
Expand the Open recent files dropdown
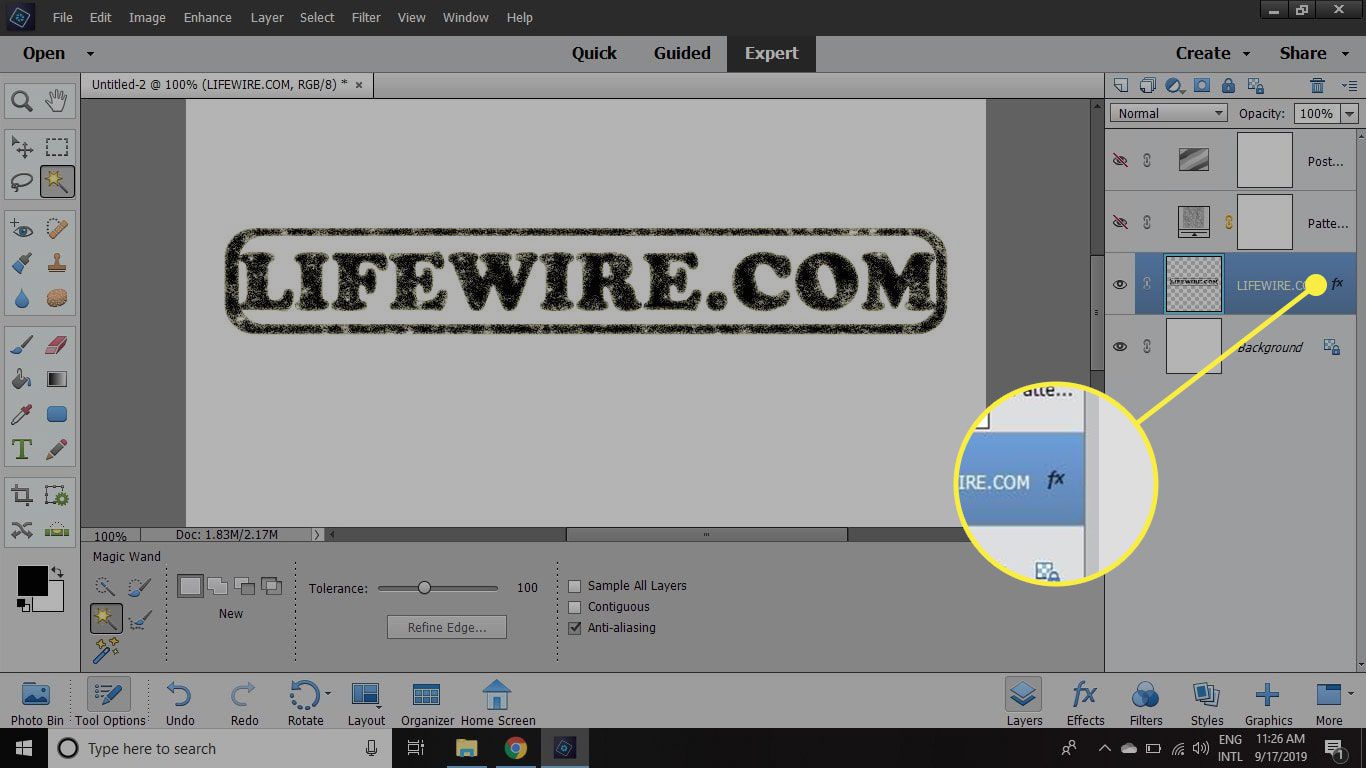(90, 54)
